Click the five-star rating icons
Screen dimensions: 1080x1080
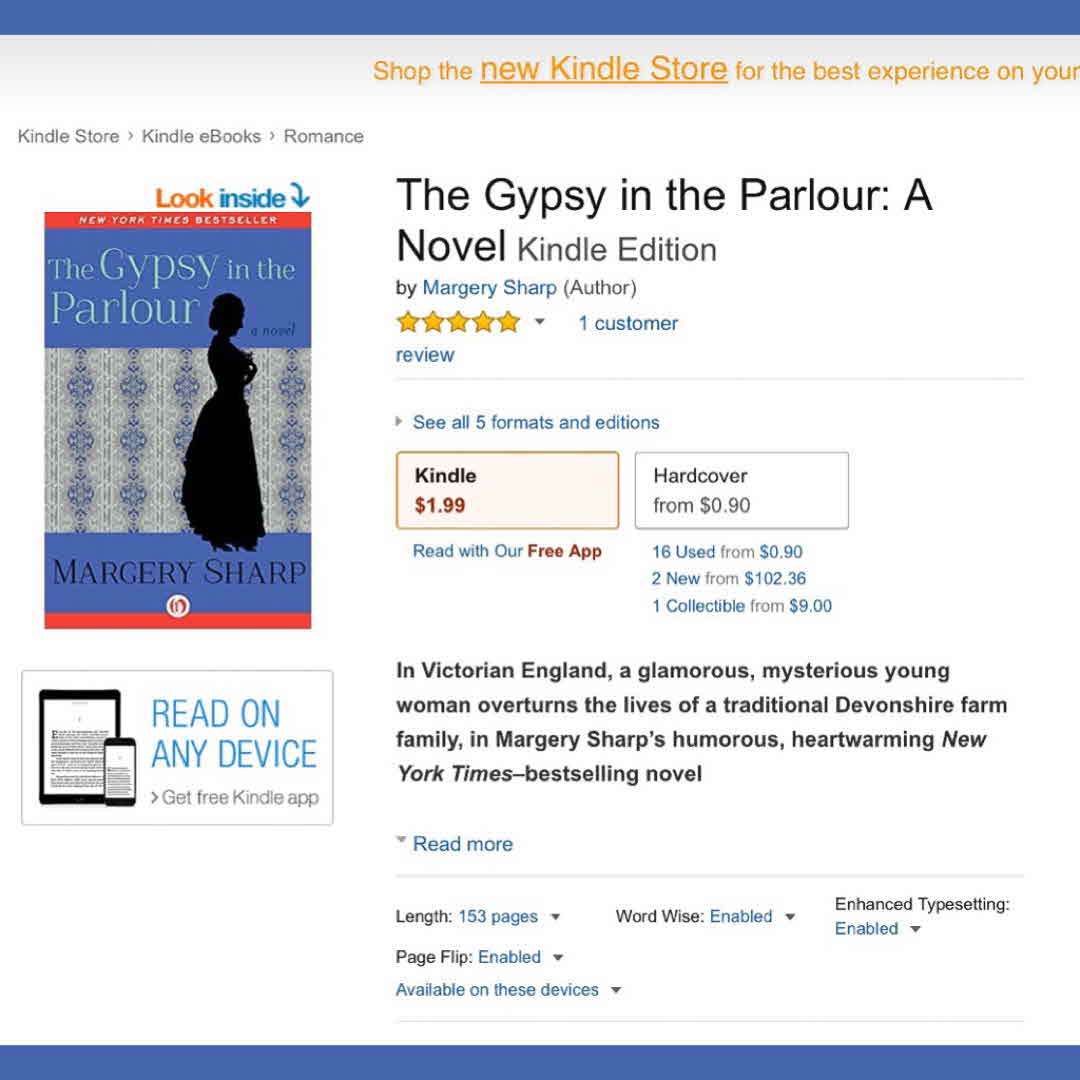(x=458, y=322)
